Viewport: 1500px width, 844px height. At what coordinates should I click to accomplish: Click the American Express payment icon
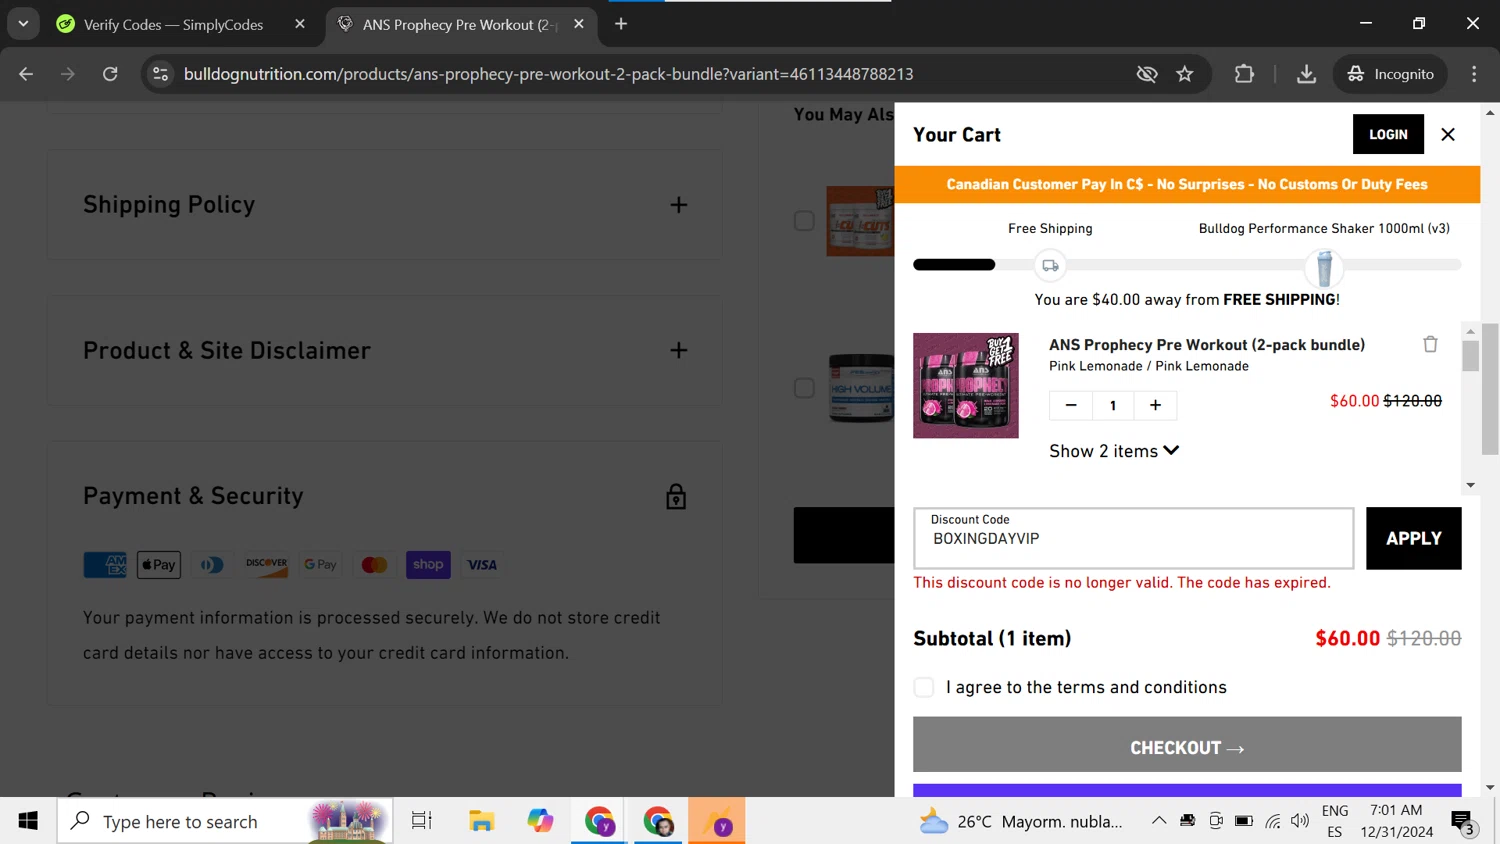(x=105, y=565)
